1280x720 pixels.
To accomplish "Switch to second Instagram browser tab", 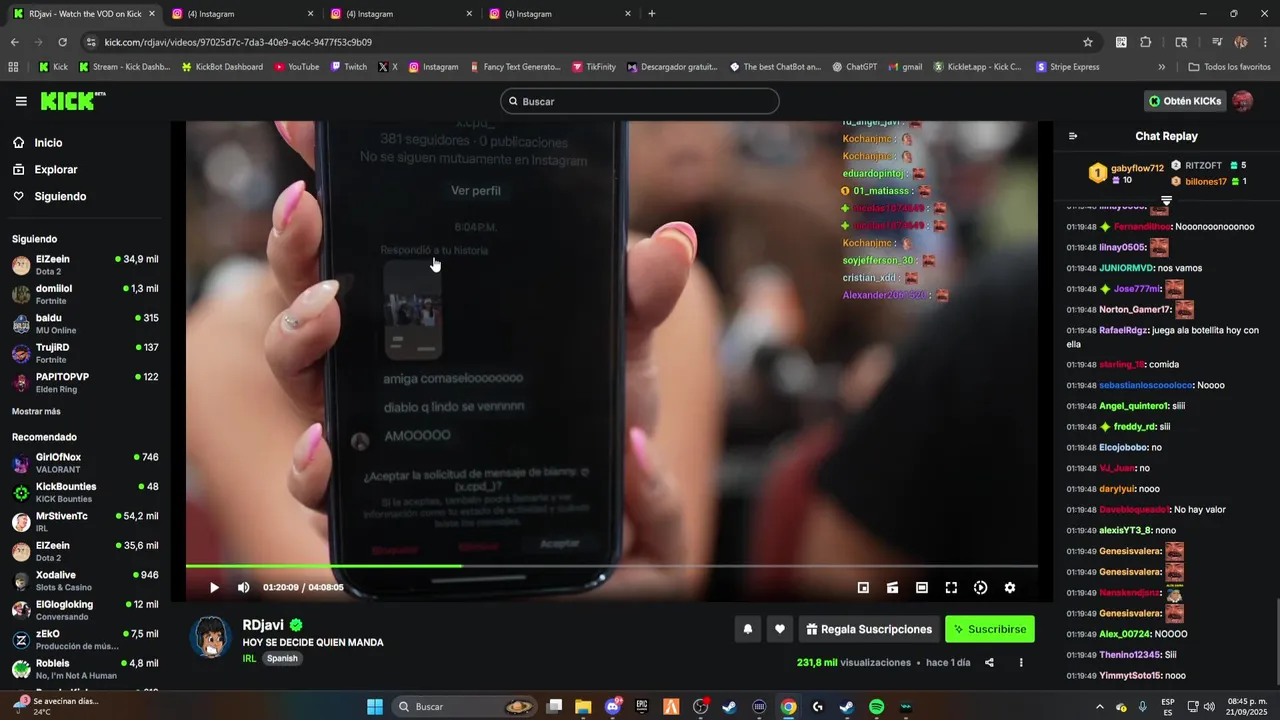I will [x=399, y=14].
